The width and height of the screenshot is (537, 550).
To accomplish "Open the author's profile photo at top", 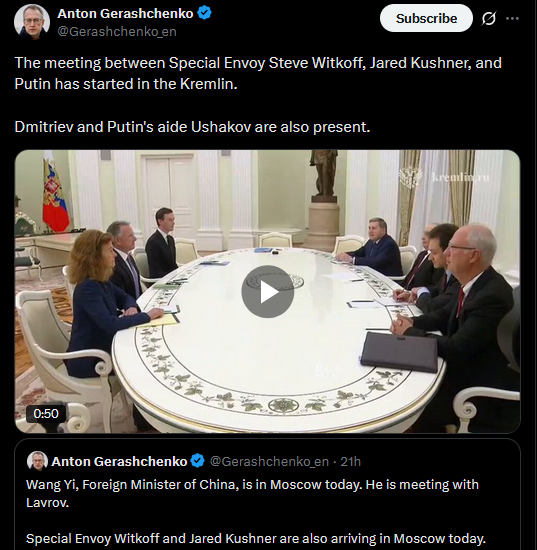I will pos(32,22).
